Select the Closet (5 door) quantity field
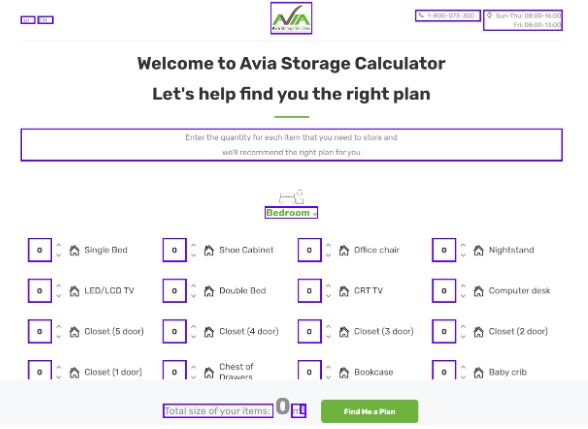Image resolution: width=588 pixels, height=429 pixels. click(x=40, y=332)
